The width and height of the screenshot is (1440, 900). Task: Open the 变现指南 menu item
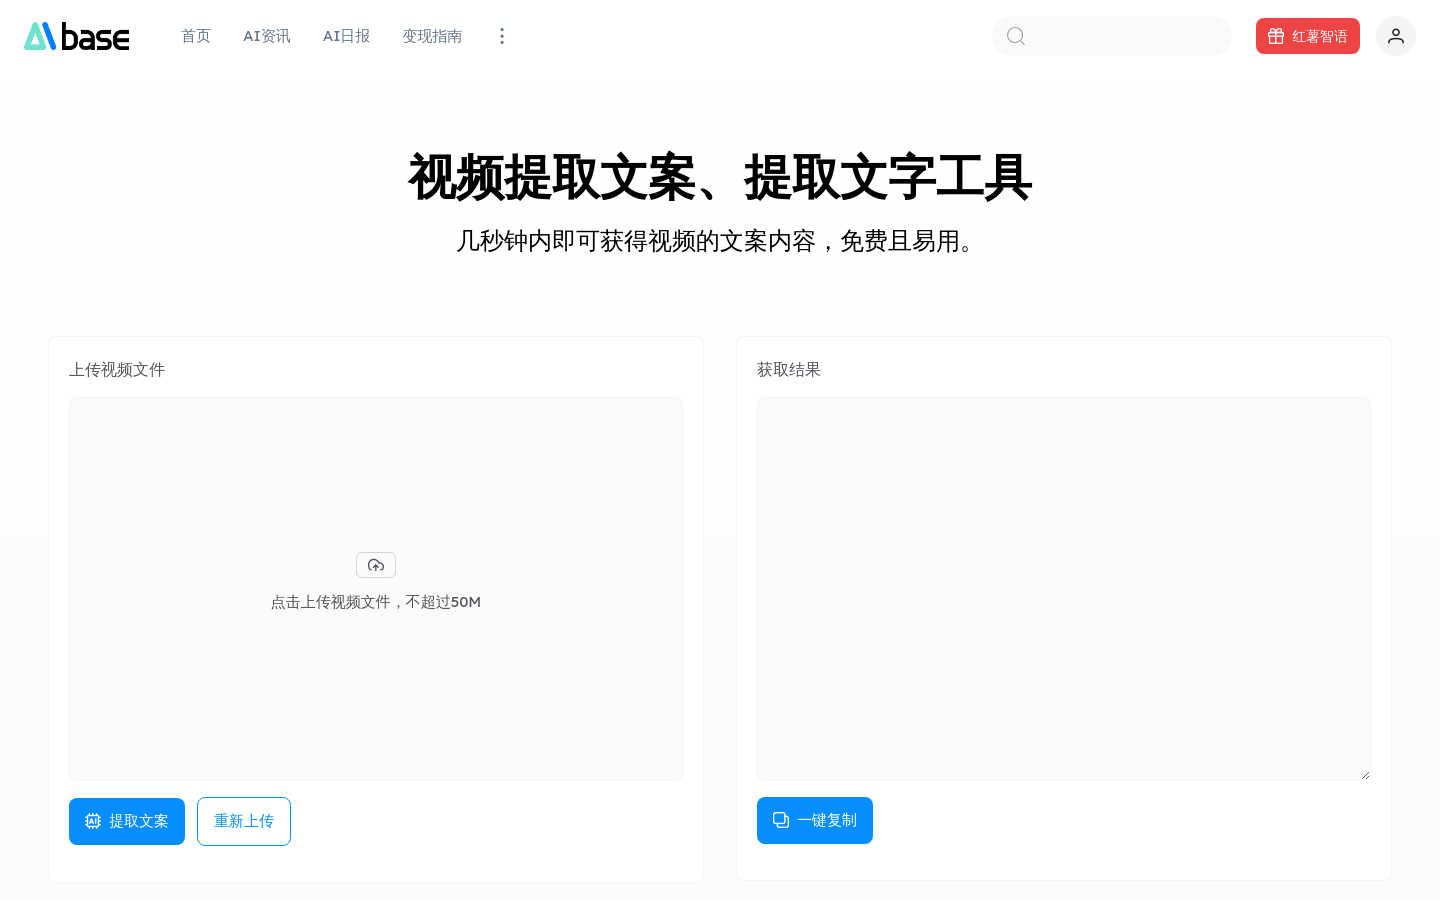tap(432, 36)
